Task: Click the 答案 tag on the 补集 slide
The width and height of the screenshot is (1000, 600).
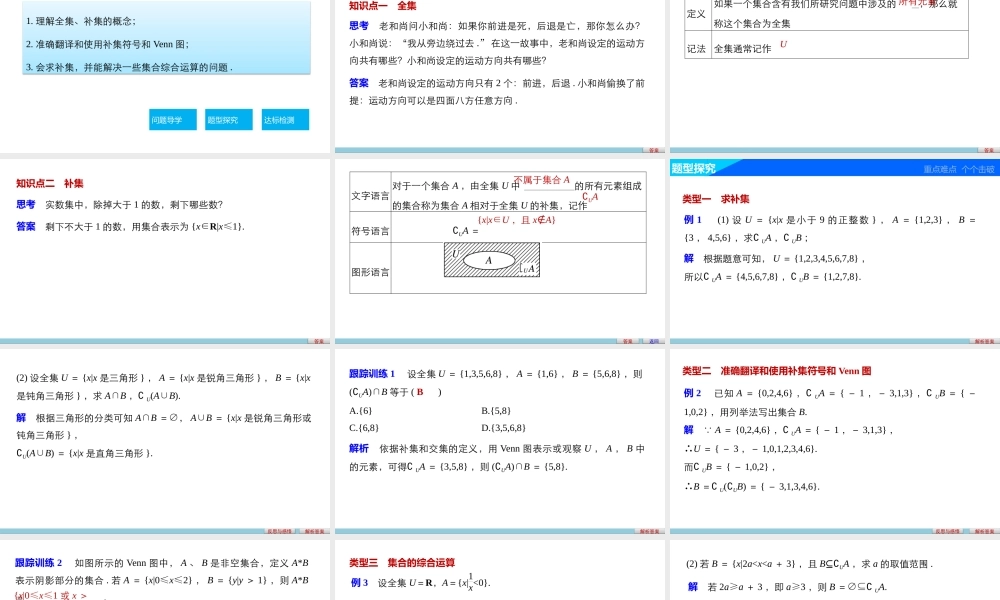Action: tap(316, 339)
